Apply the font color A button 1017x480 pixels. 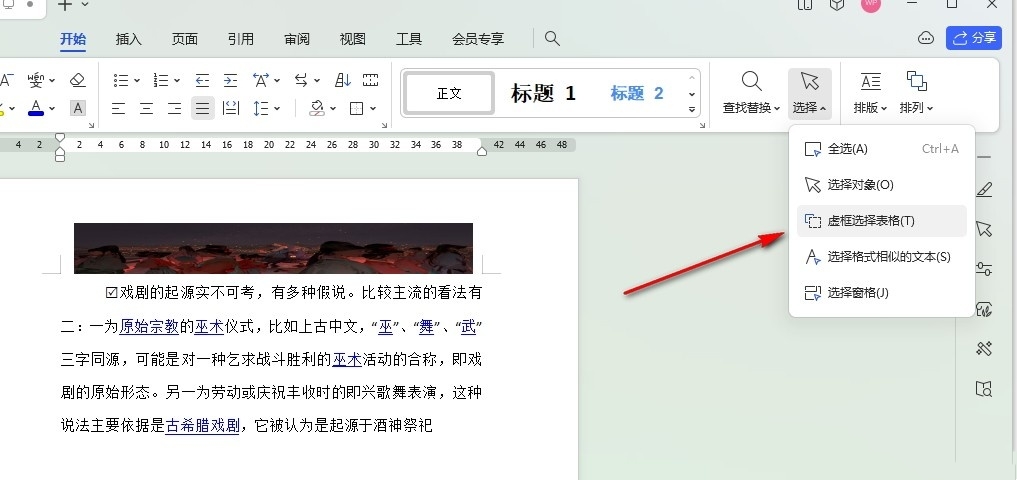point(36,108)
